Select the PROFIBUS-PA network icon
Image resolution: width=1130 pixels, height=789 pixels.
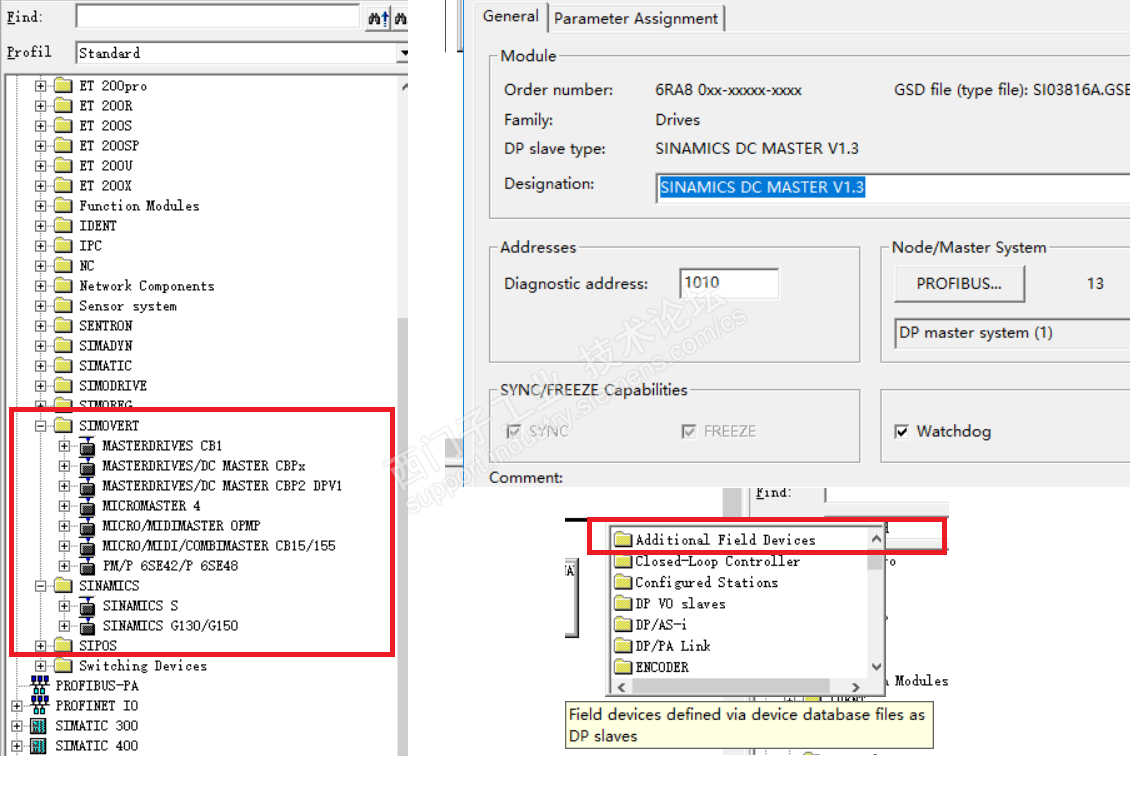tap(40, 685)
